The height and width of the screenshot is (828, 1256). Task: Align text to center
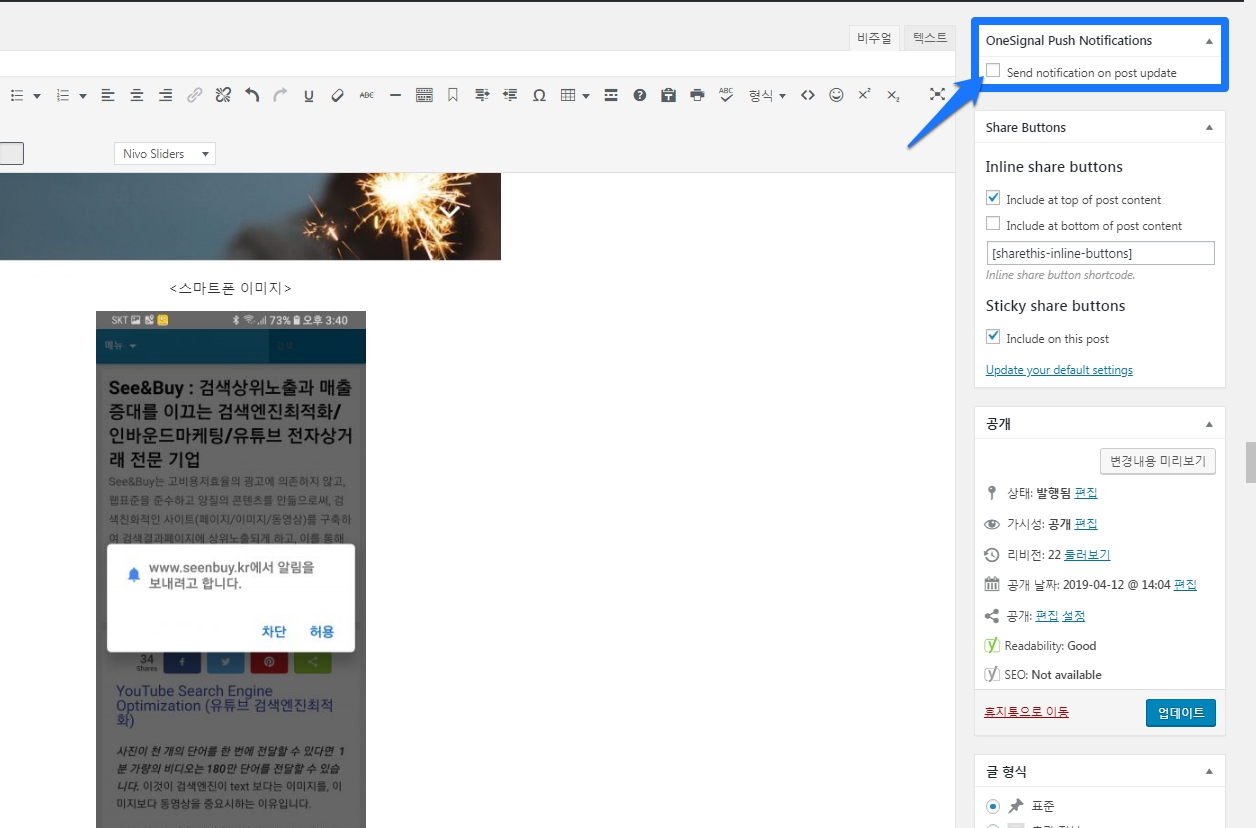[x=137, y=95]
